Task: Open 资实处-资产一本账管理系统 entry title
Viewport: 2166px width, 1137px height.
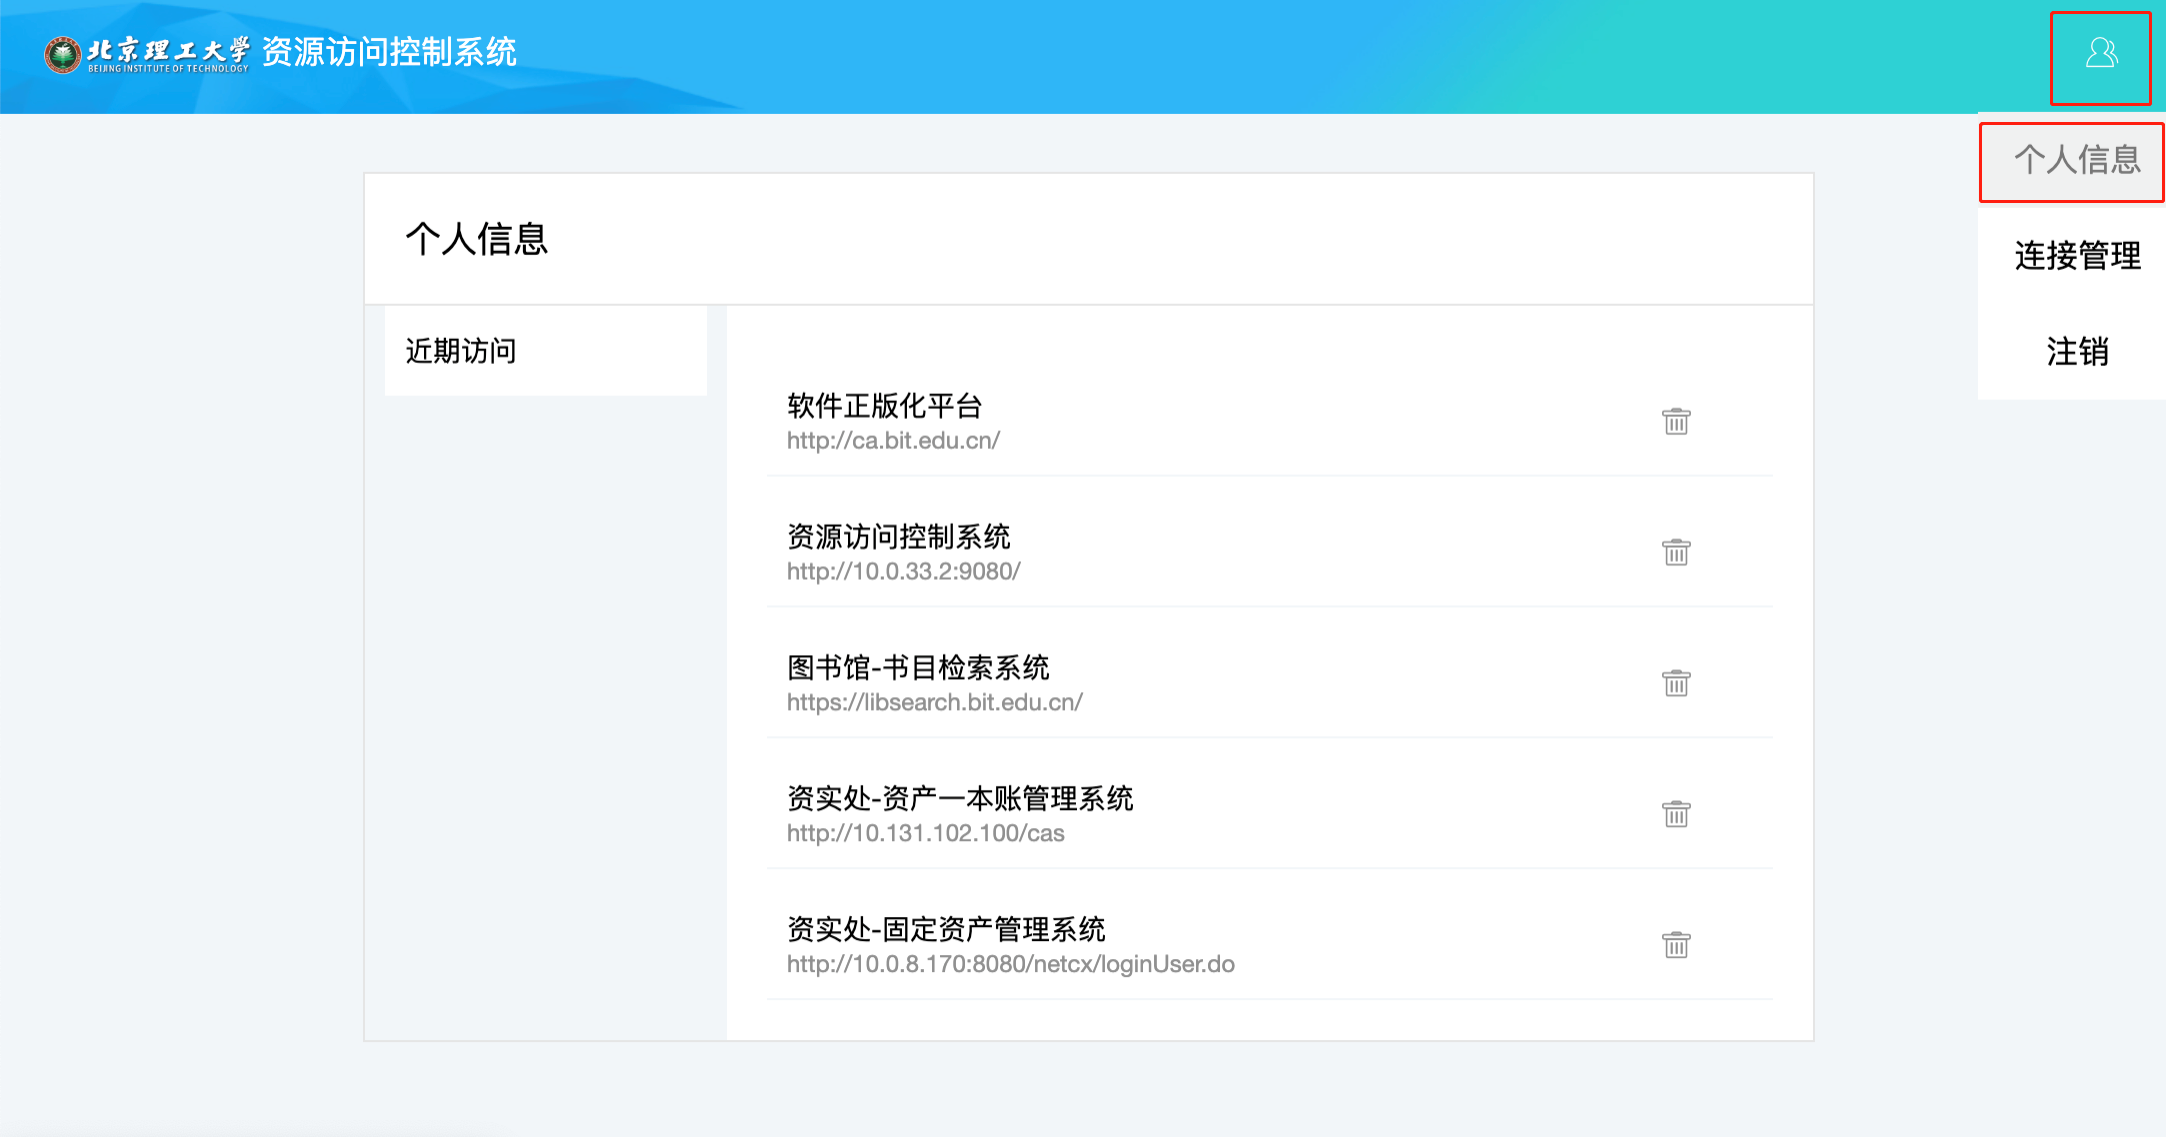Action: [960, 799]
